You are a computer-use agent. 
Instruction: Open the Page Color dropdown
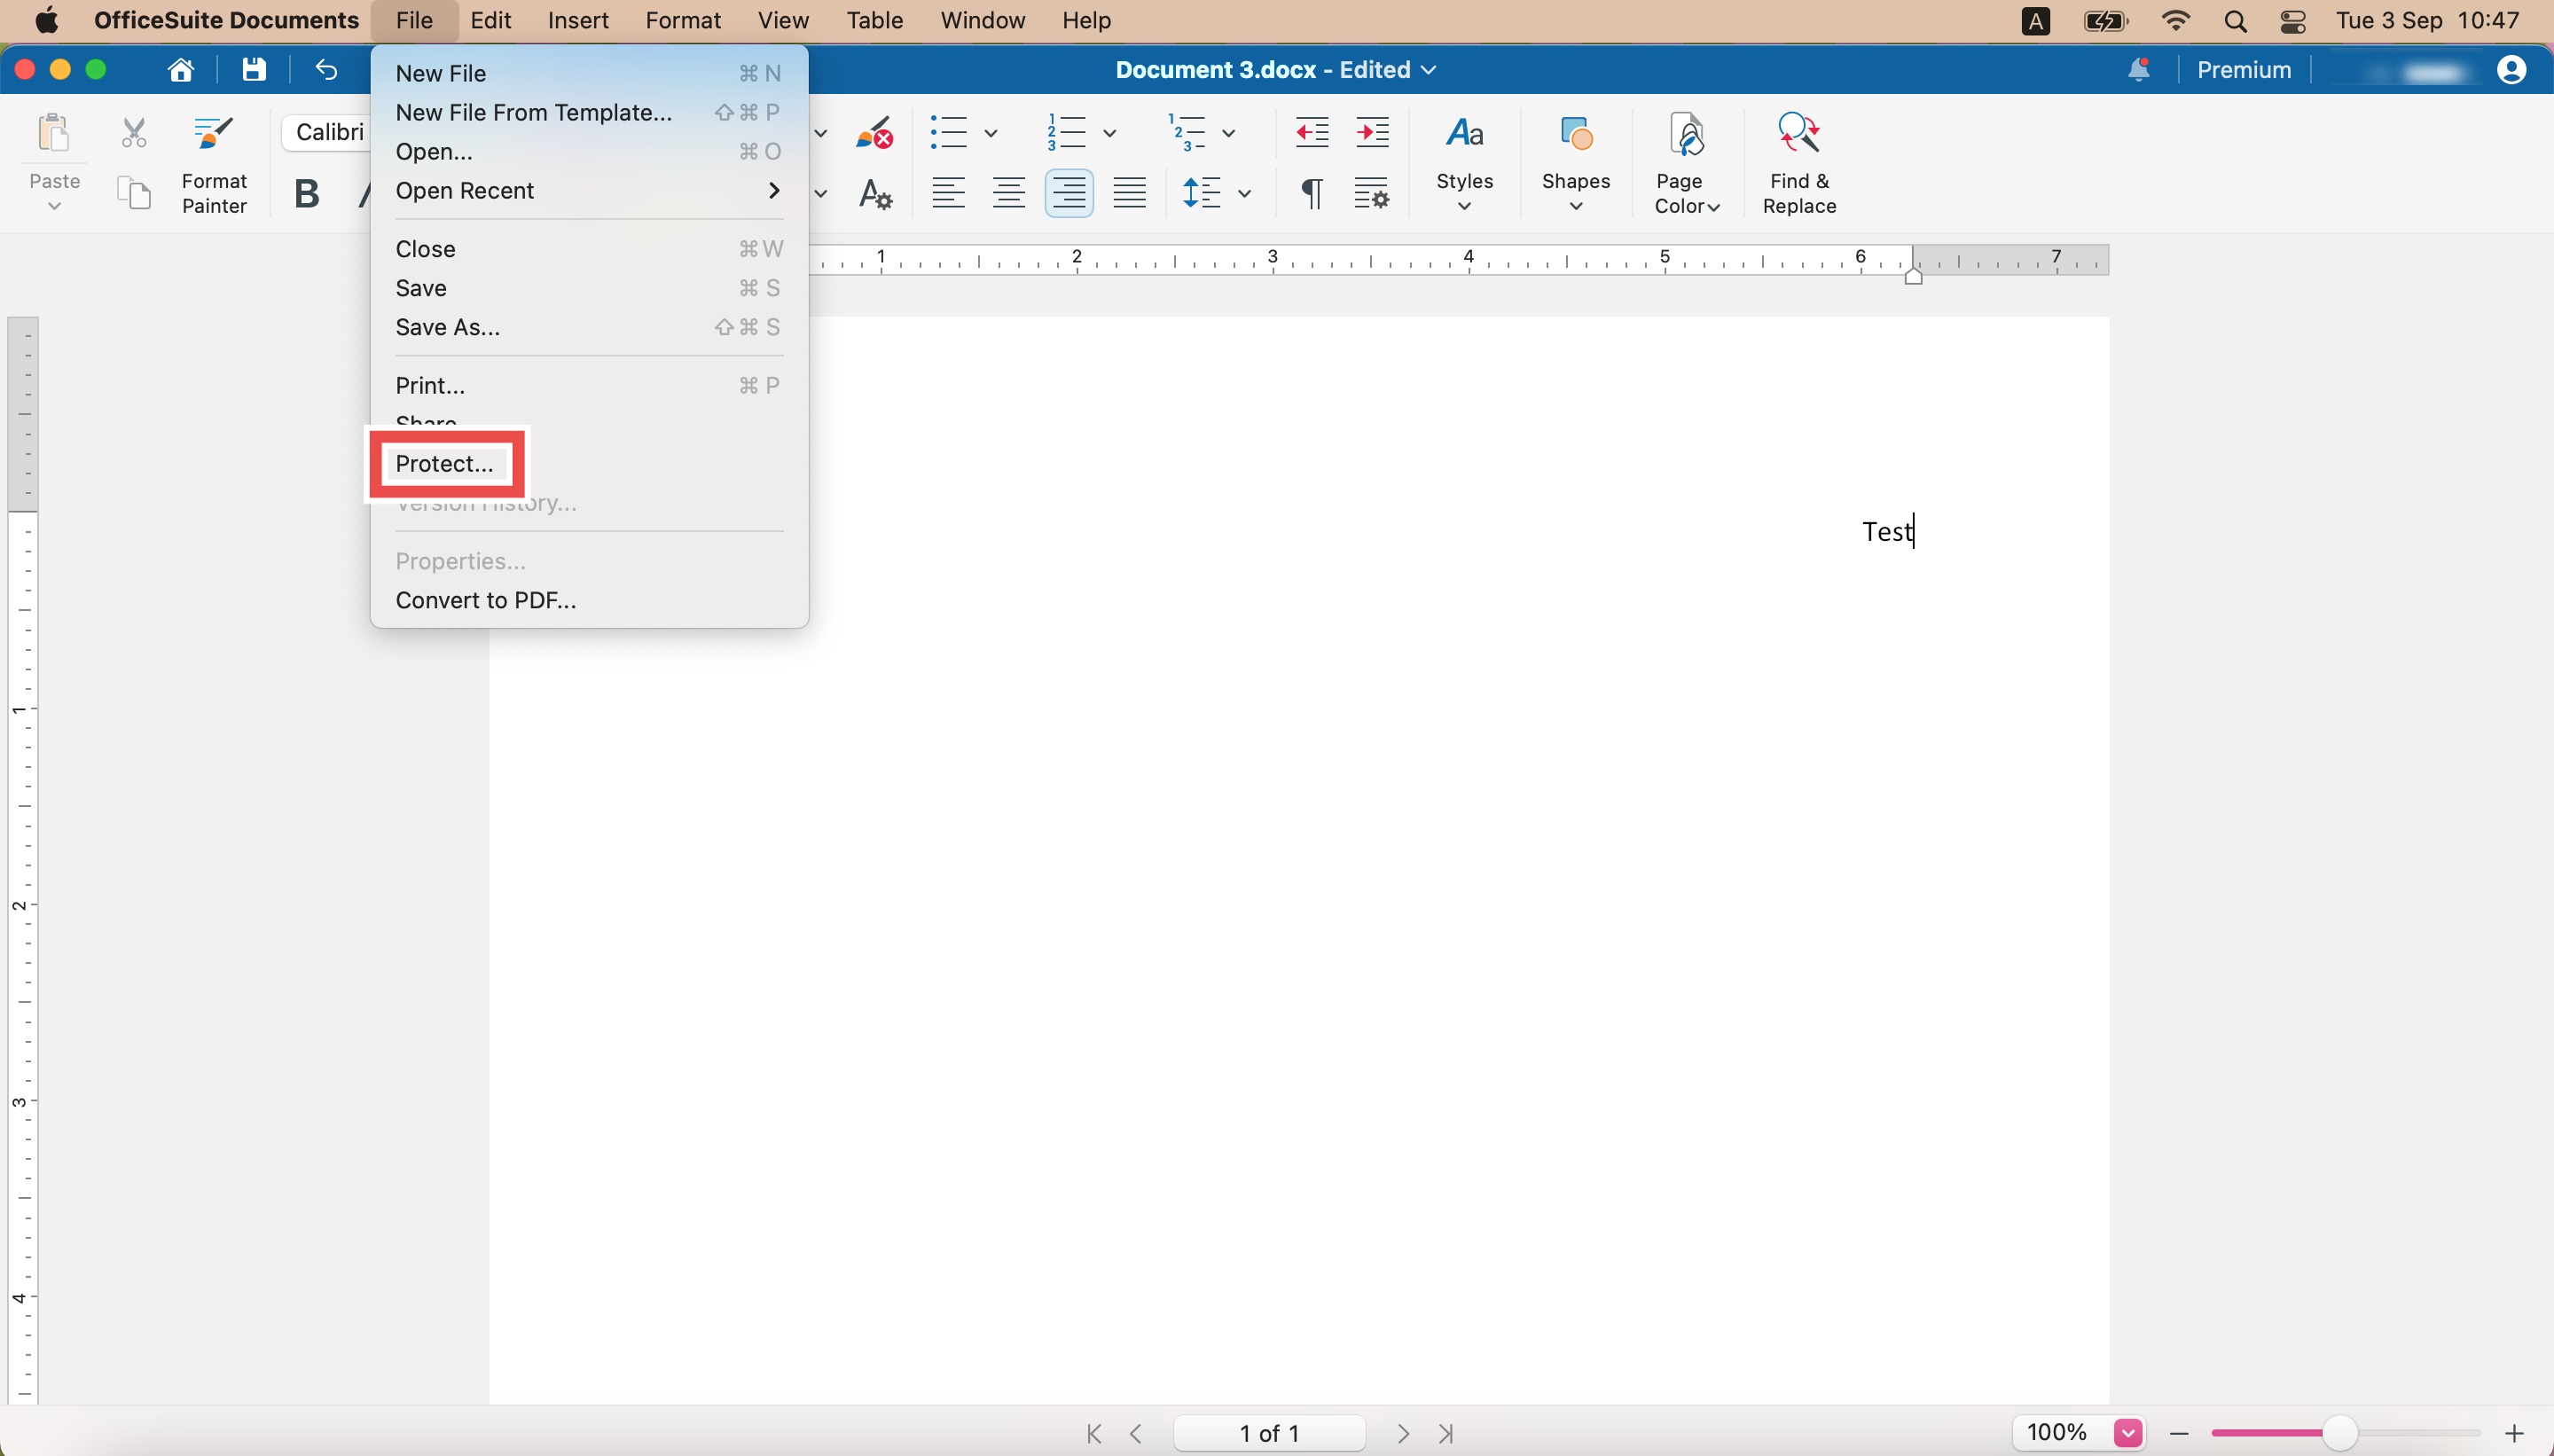(x=1686, y=163)
